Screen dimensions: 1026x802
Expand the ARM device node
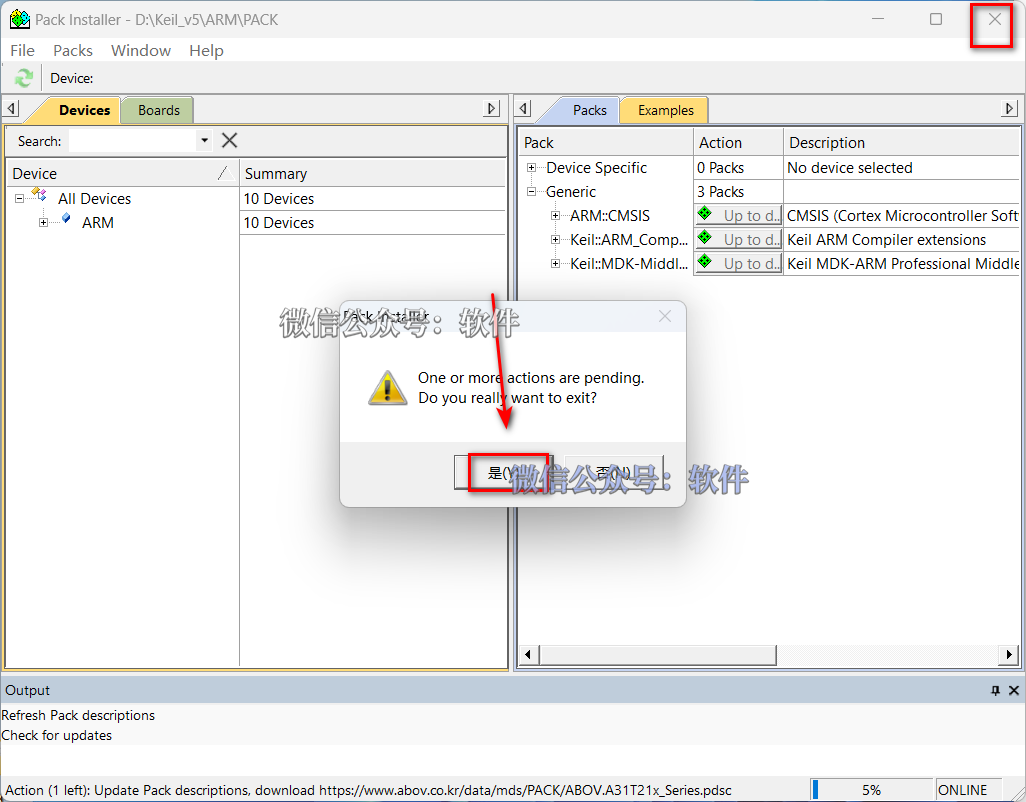tap(43, 222)
